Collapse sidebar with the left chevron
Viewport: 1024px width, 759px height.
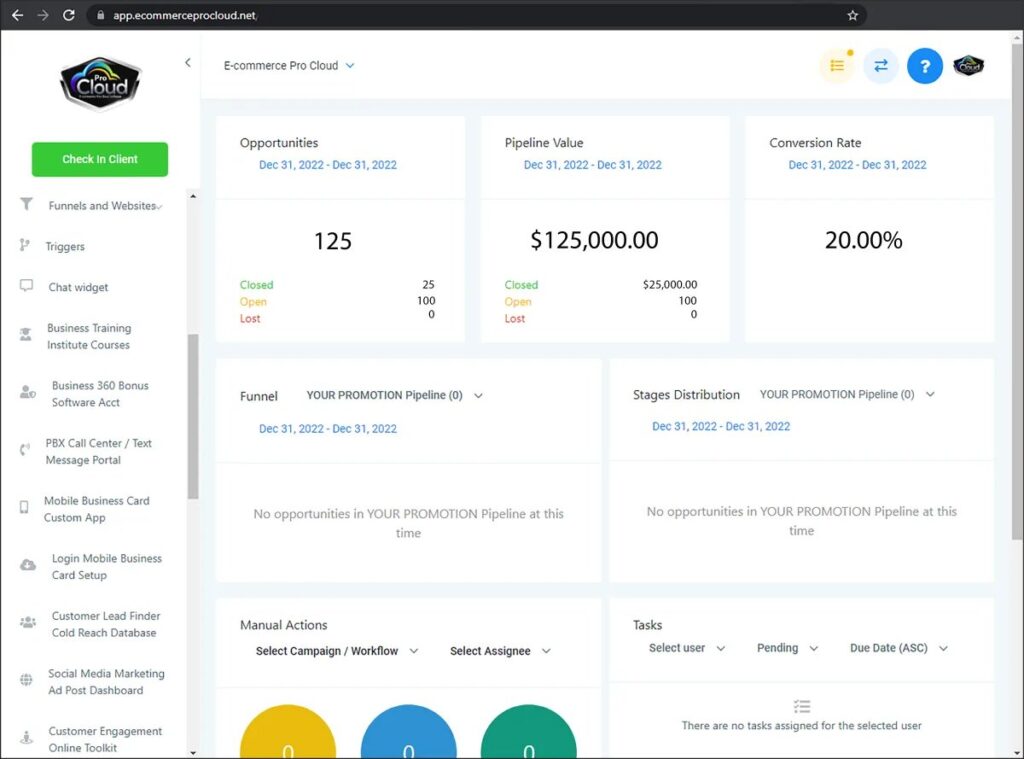click(188, 63)
